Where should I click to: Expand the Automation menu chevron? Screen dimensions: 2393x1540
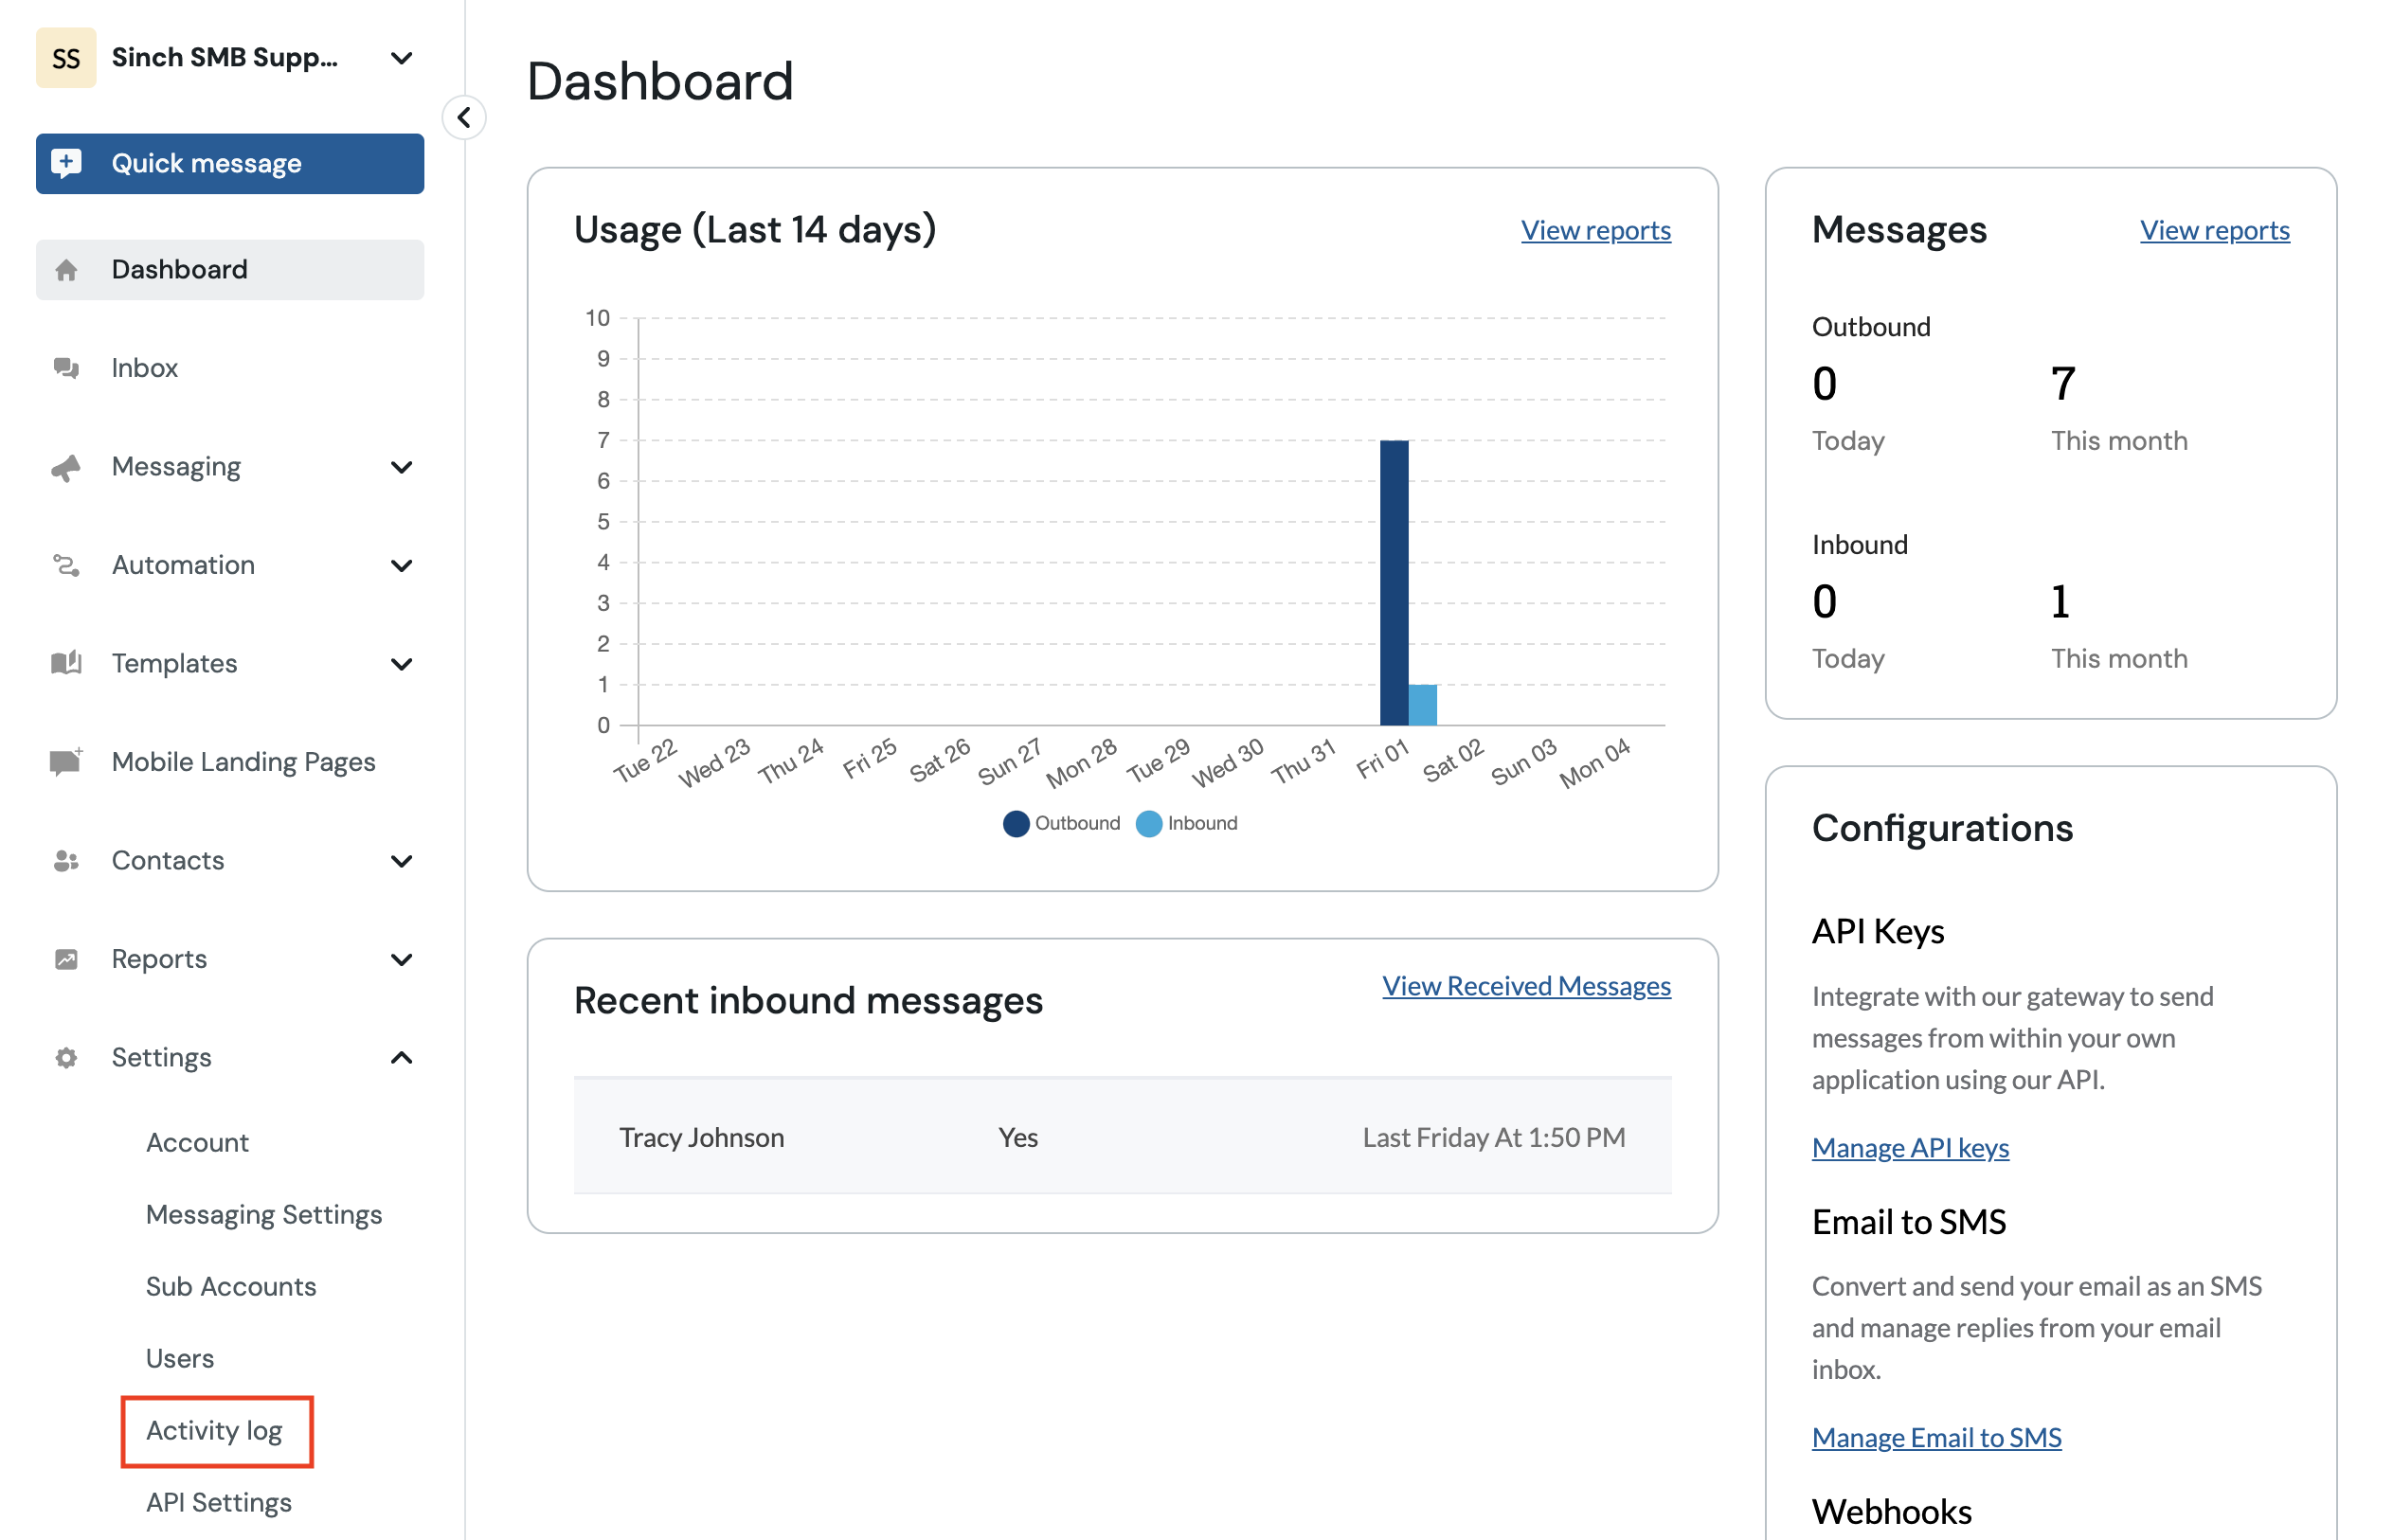(402, 565)
